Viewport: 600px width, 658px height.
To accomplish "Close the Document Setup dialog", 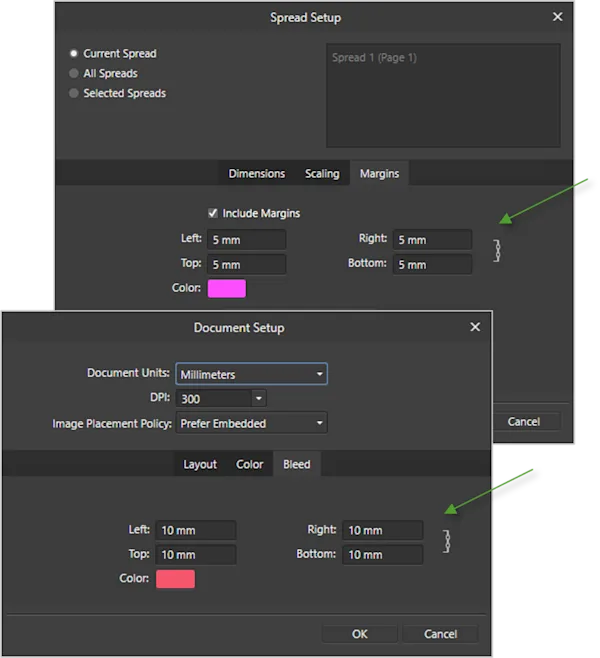I will point(475,327).
